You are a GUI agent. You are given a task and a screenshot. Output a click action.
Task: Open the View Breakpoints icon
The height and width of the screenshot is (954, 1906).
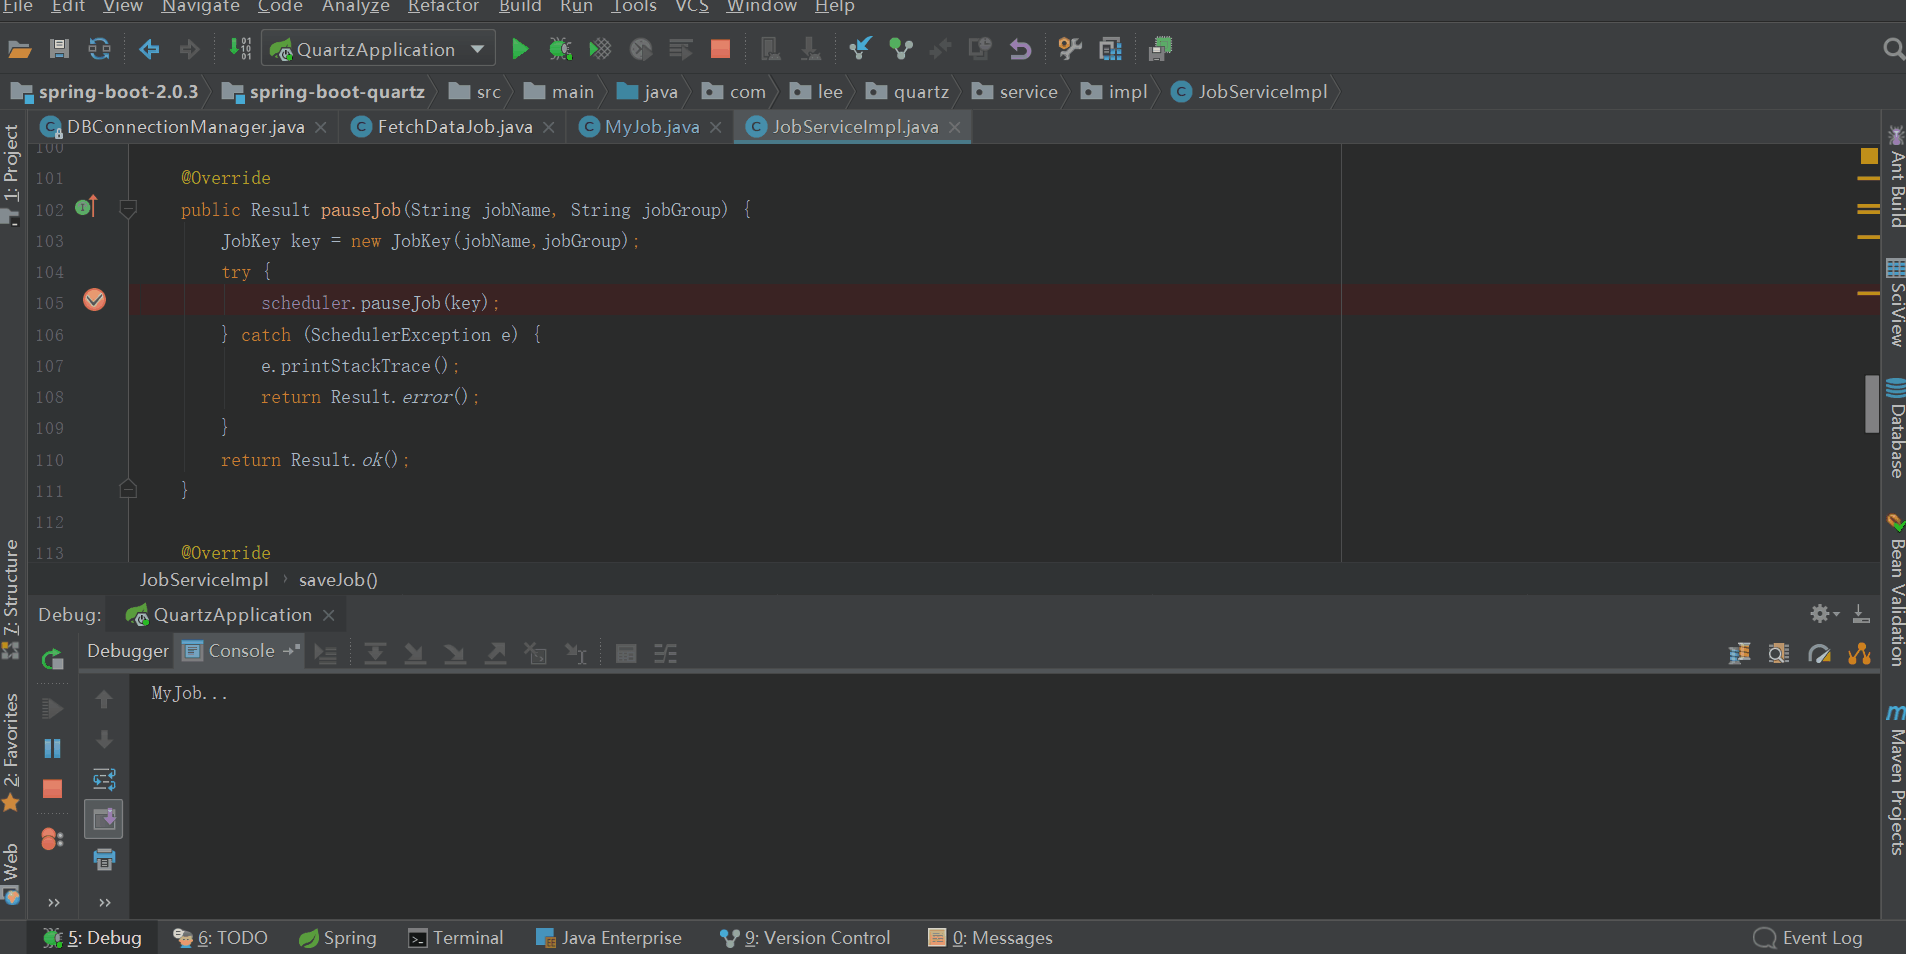(x=53, y=839)
